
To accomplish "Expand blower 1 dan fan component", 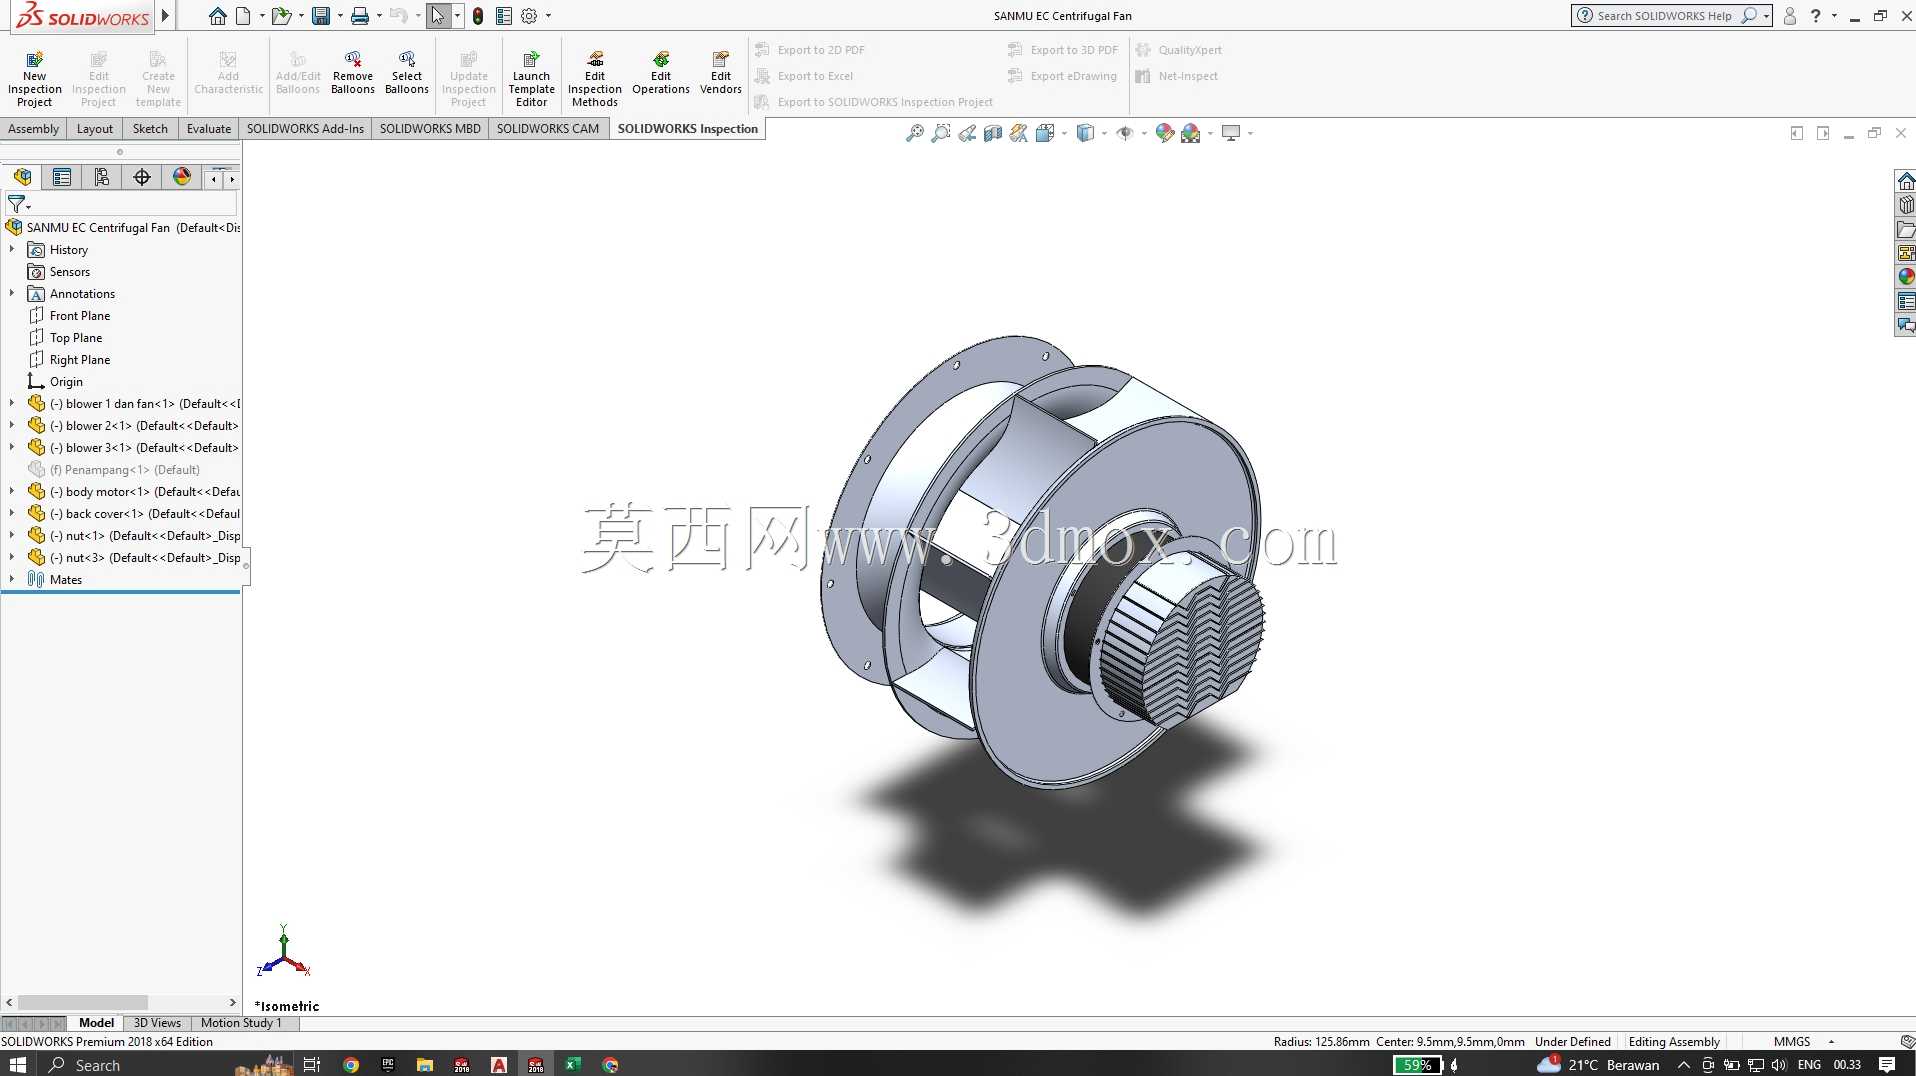I will 12,403.
